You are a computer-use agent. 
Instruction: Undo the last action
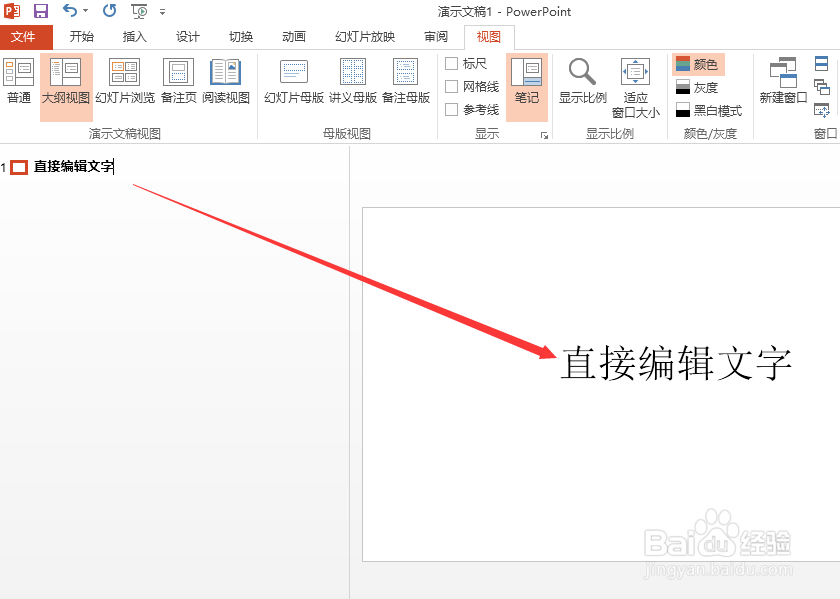coord(70,10)
